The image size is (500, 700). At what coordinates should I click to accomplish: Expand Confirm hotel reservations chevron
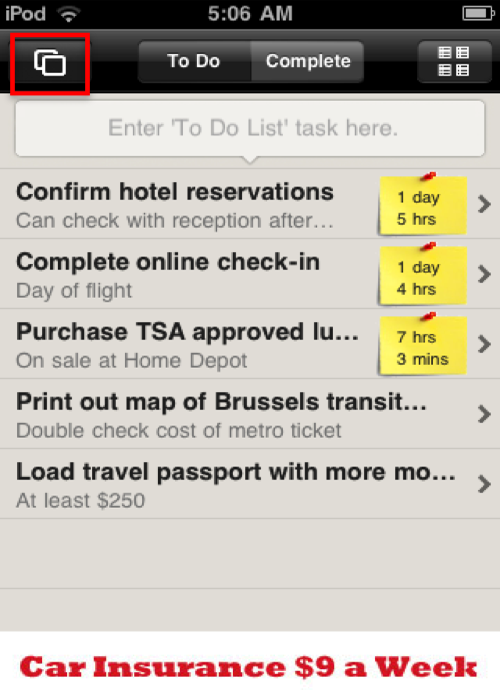click(484, 204)
